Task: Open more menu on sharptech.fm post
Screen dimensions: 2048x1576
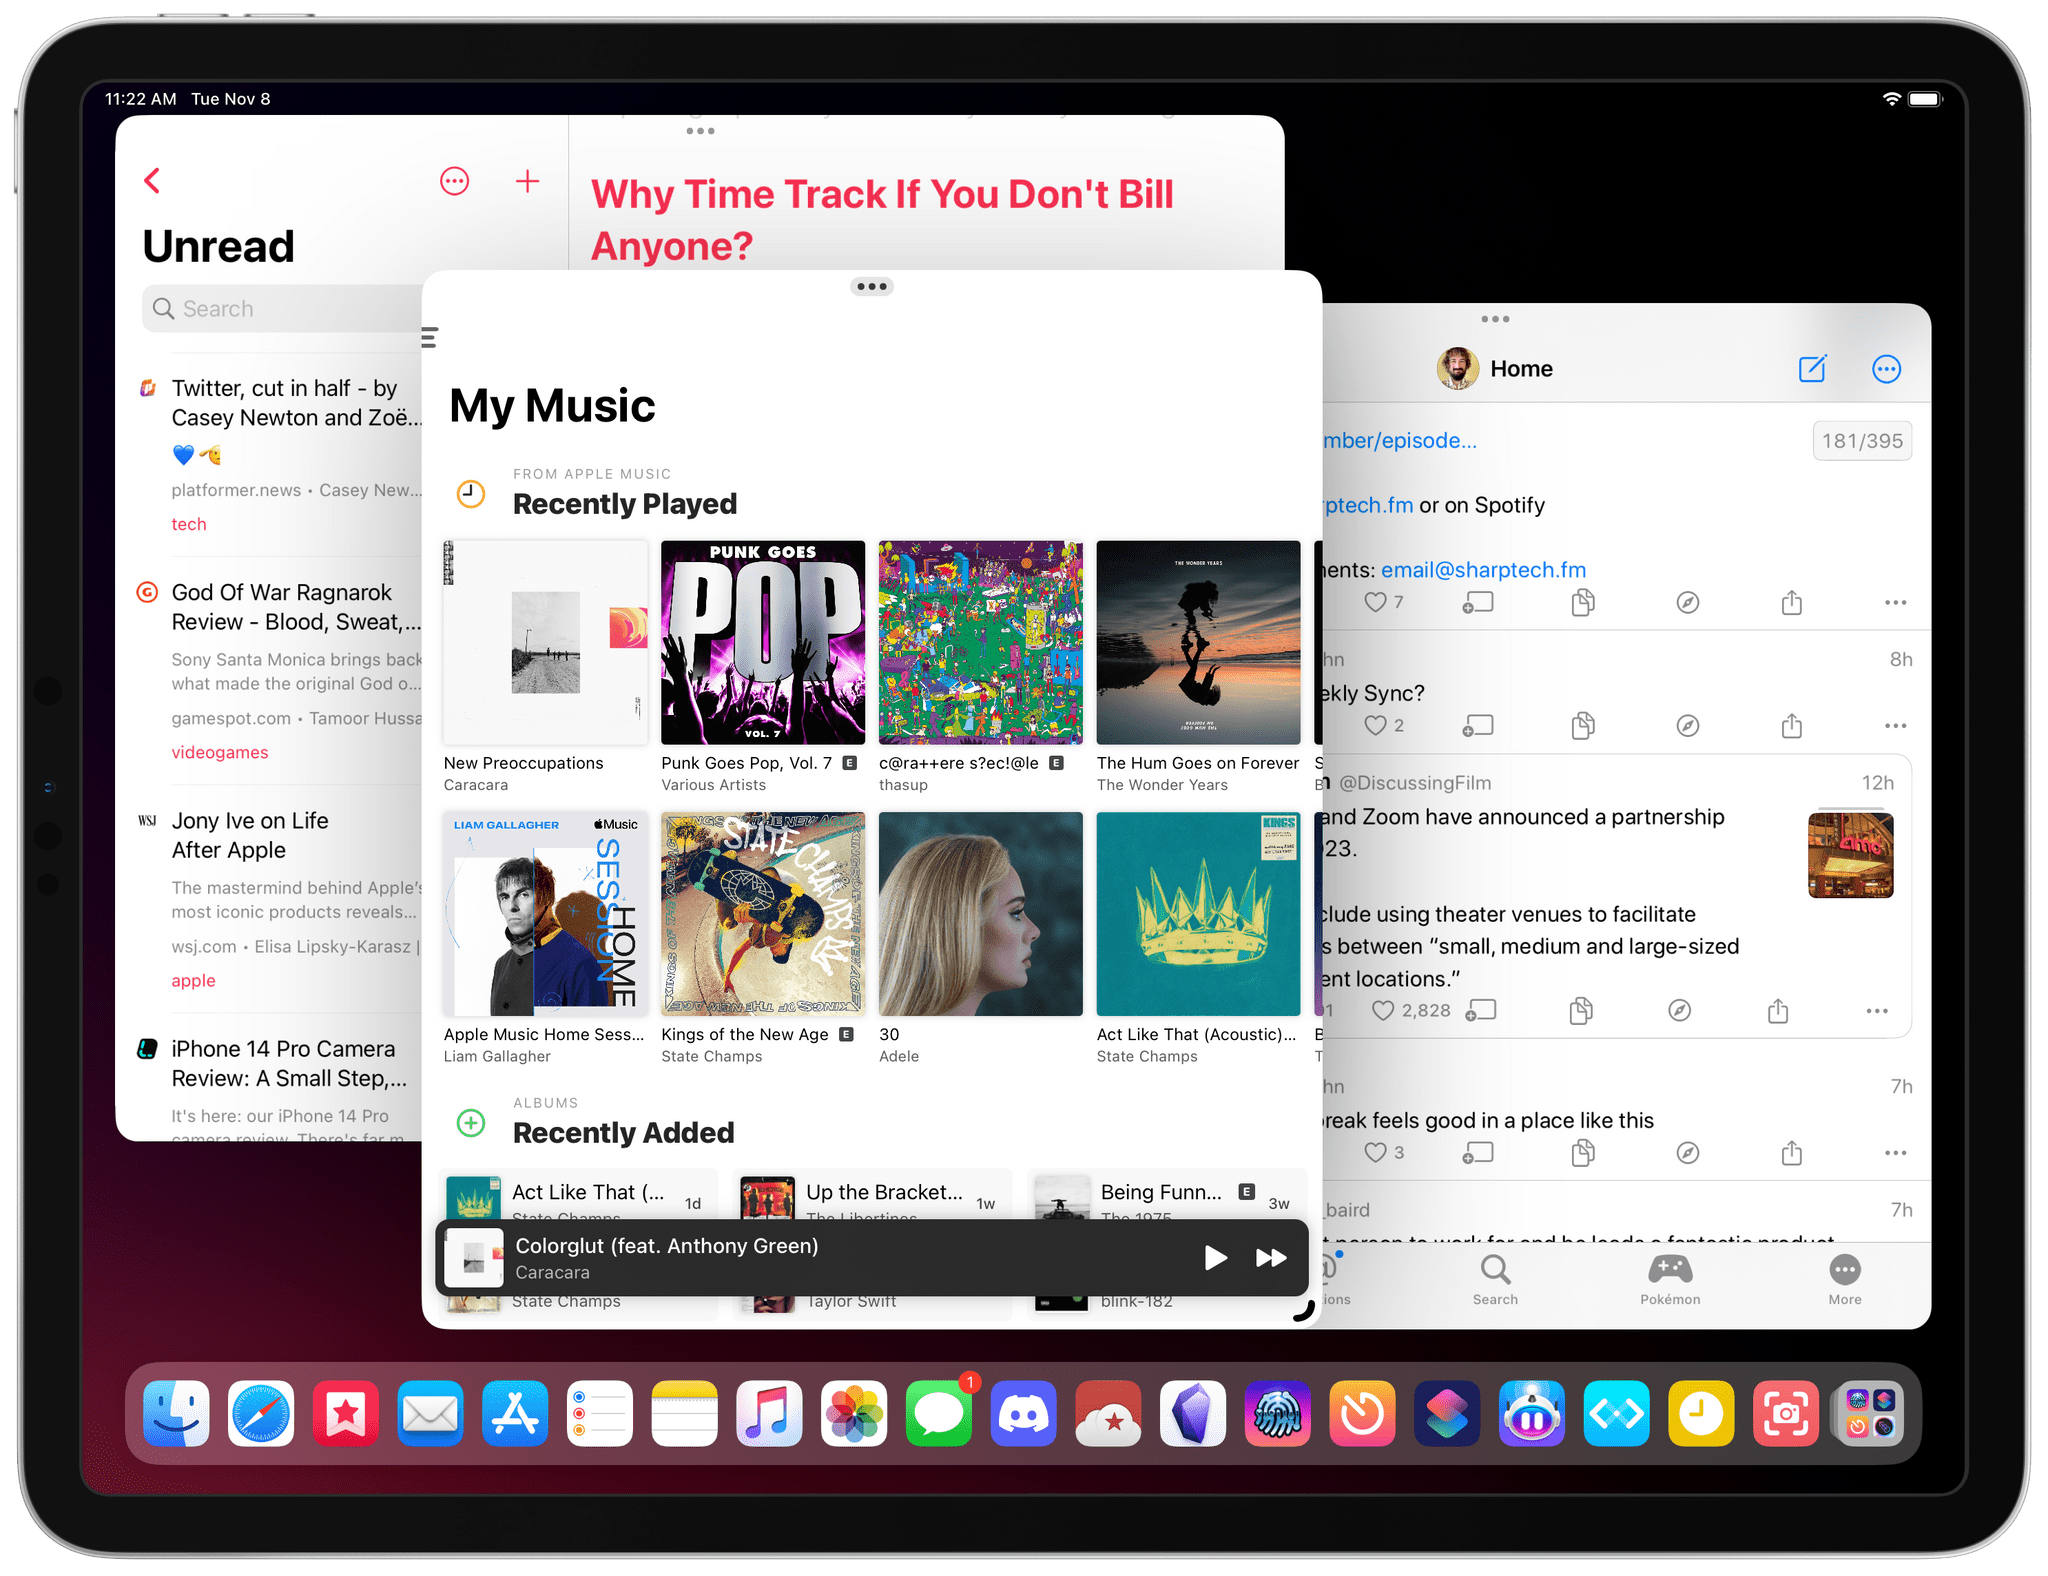Action: point(1895,602)
